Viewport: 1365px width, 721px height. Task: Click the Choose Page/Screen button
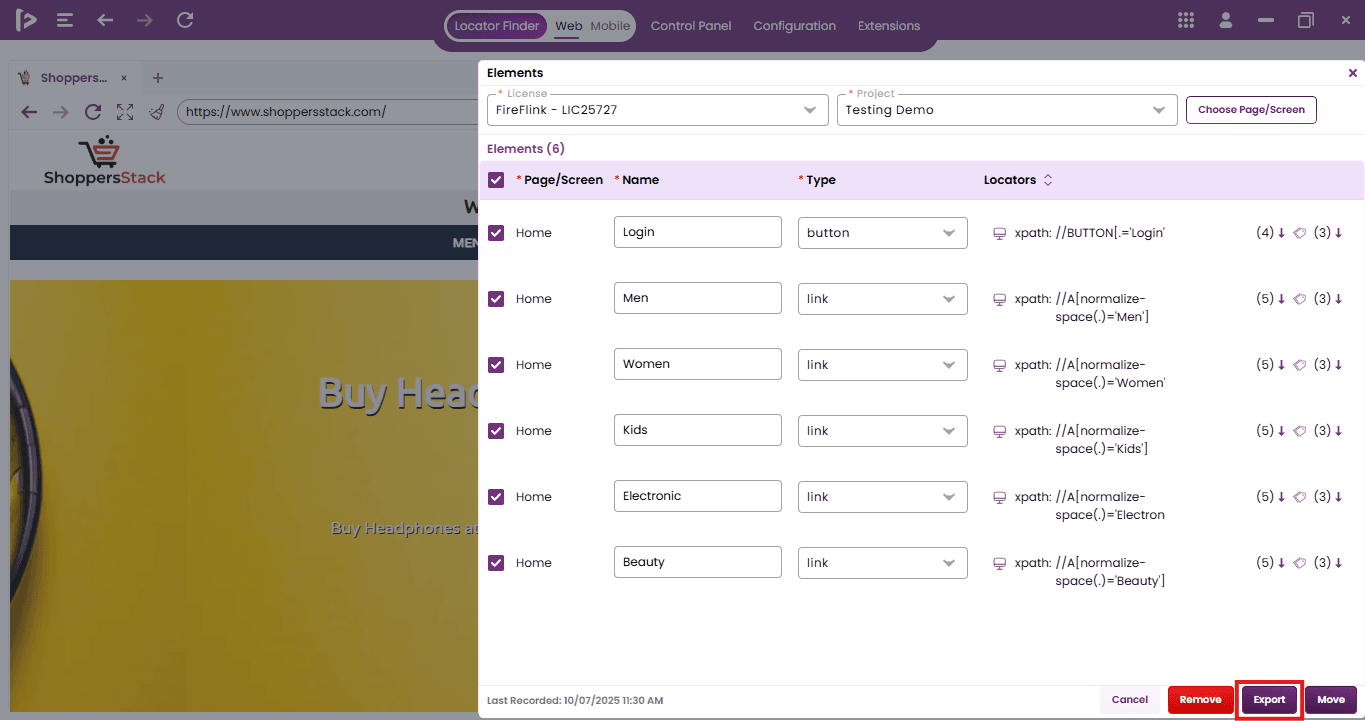click(1251, 110)
